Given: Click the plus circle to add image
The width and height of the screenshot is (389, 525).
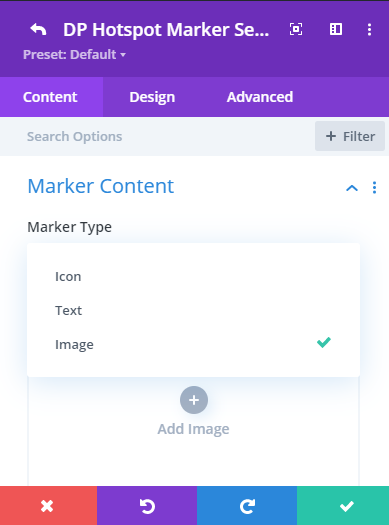Looking at the screenshot, I should 194,400.
